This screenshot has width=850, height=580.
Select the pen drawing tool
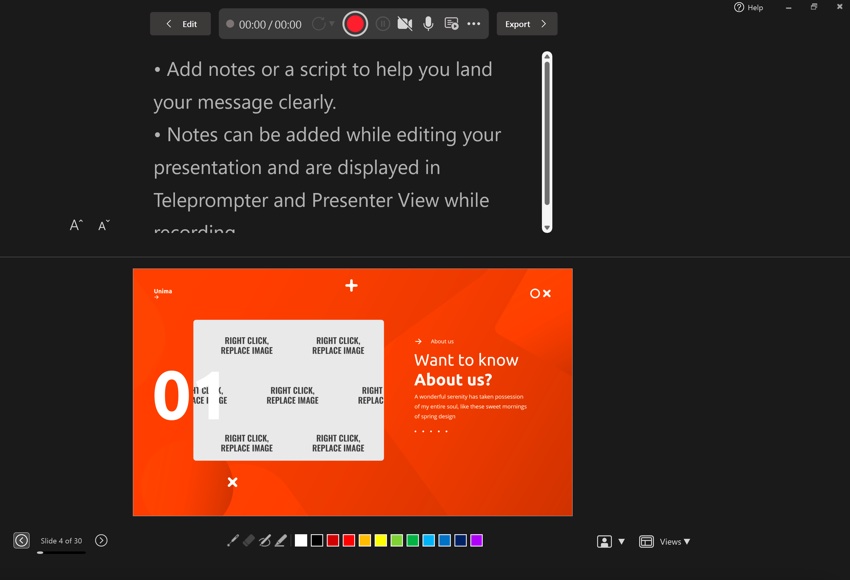[x=265, y=540]
